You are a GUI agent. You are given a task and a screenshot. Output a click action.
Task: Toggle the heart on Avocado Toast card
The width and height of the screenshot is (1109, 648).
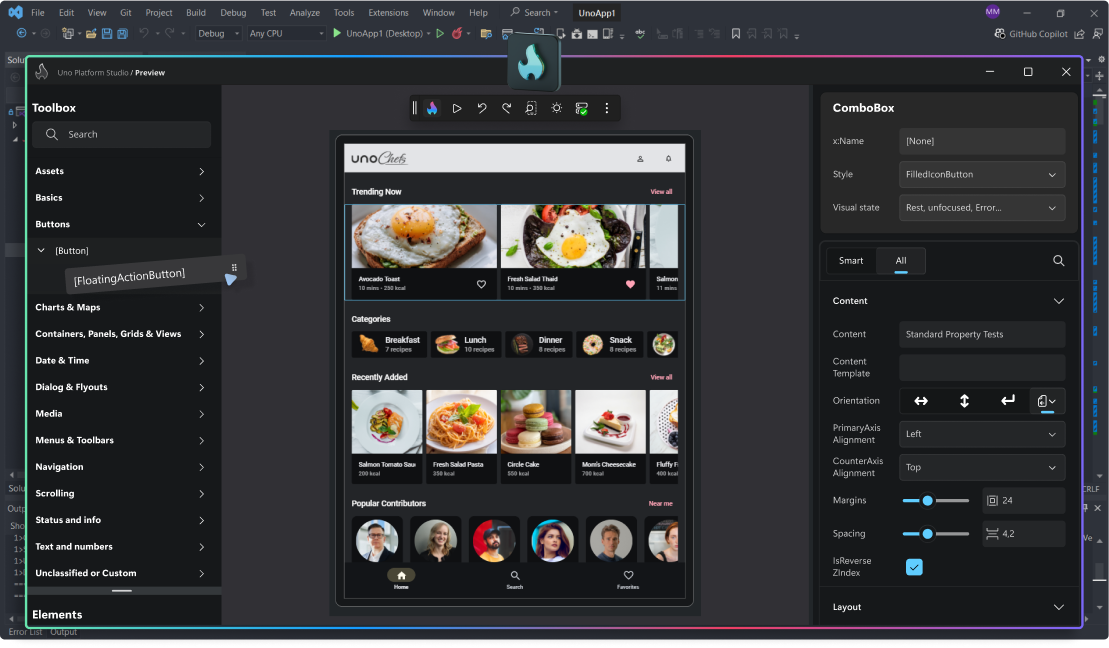coord(481,284)
